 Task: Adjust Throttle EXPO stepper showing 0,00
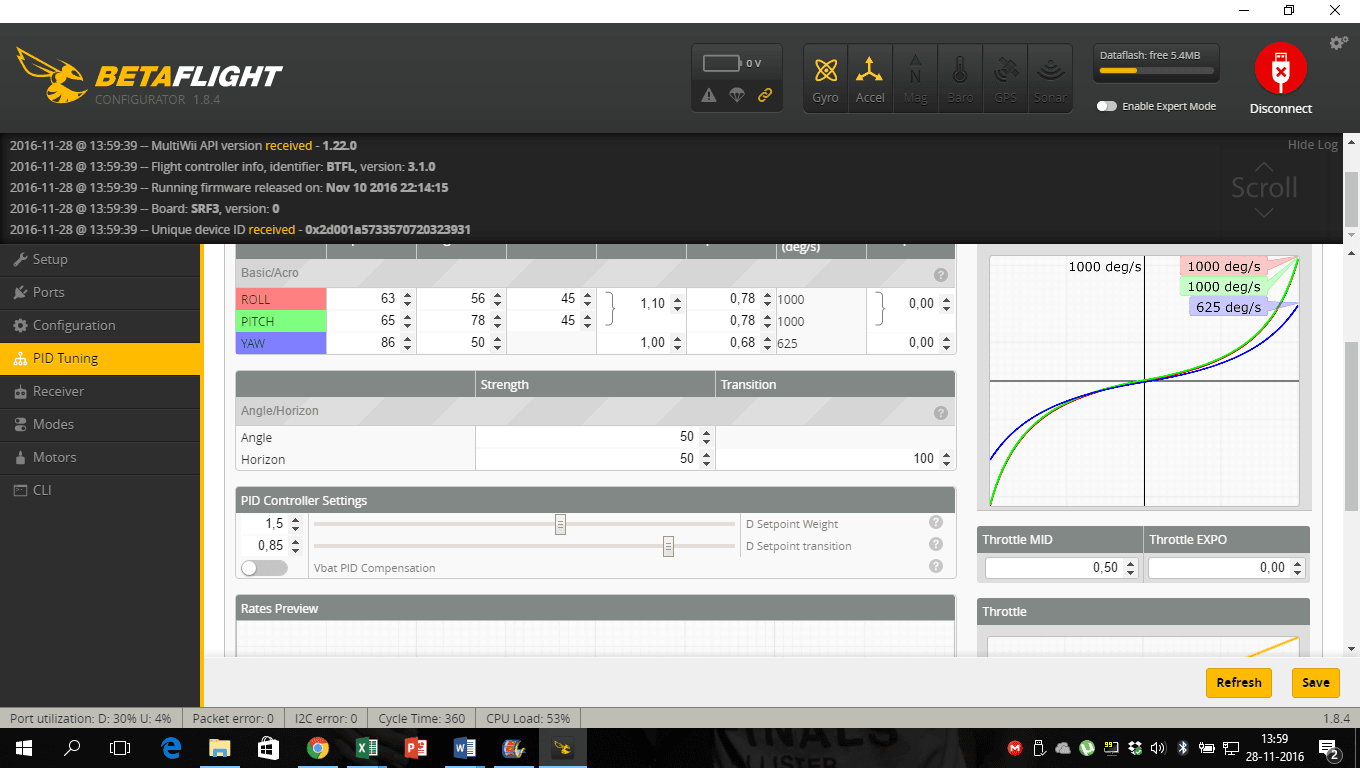(1298, 568)
